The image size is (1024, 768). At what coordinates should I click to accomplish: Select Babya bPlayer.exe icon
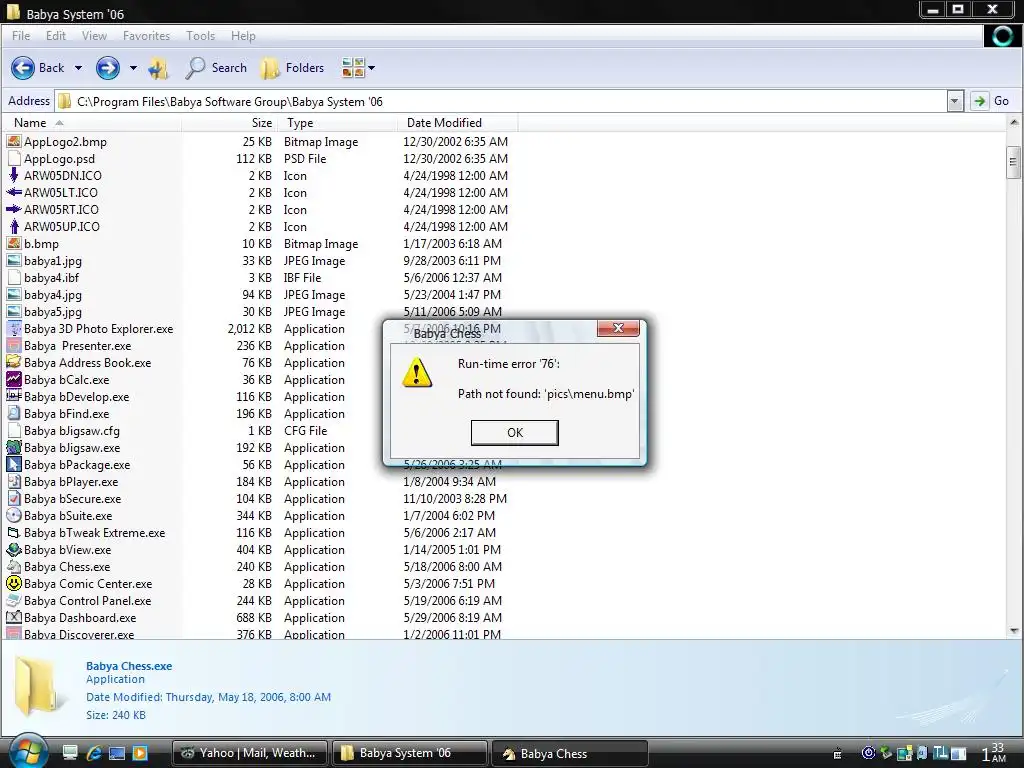[14, 481]
